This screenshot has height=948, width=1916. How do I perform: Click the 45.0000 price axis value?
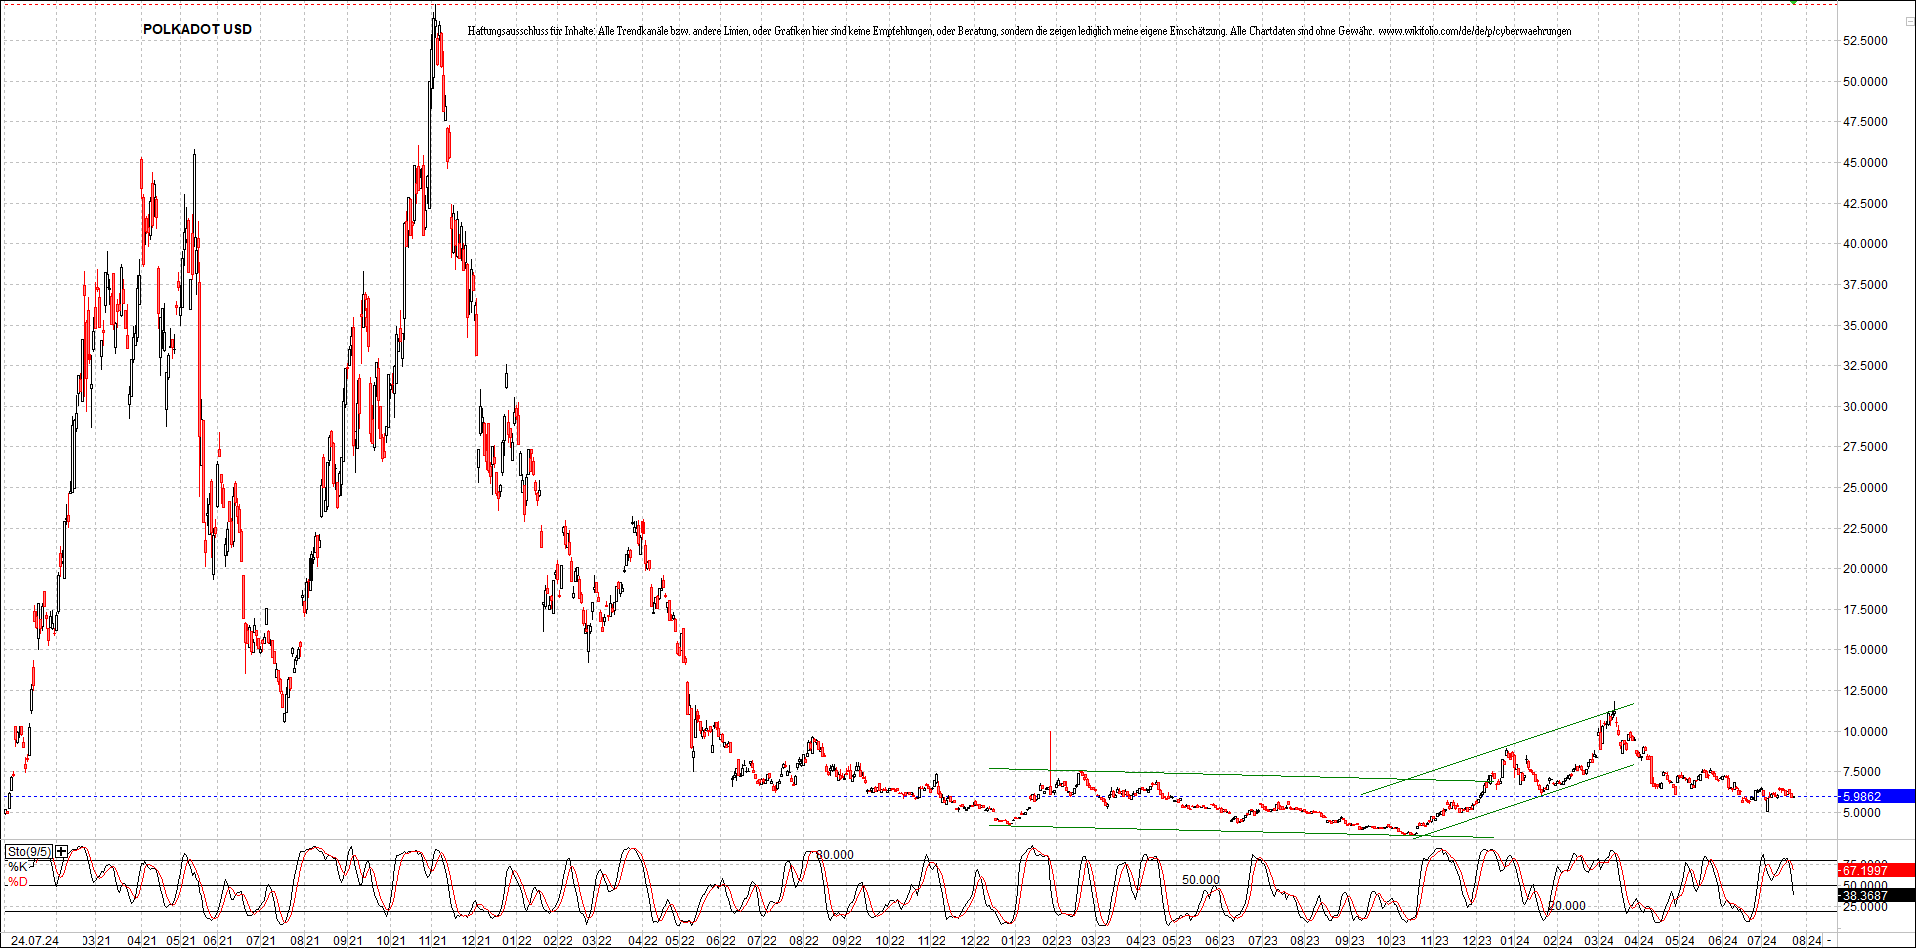1865,163
